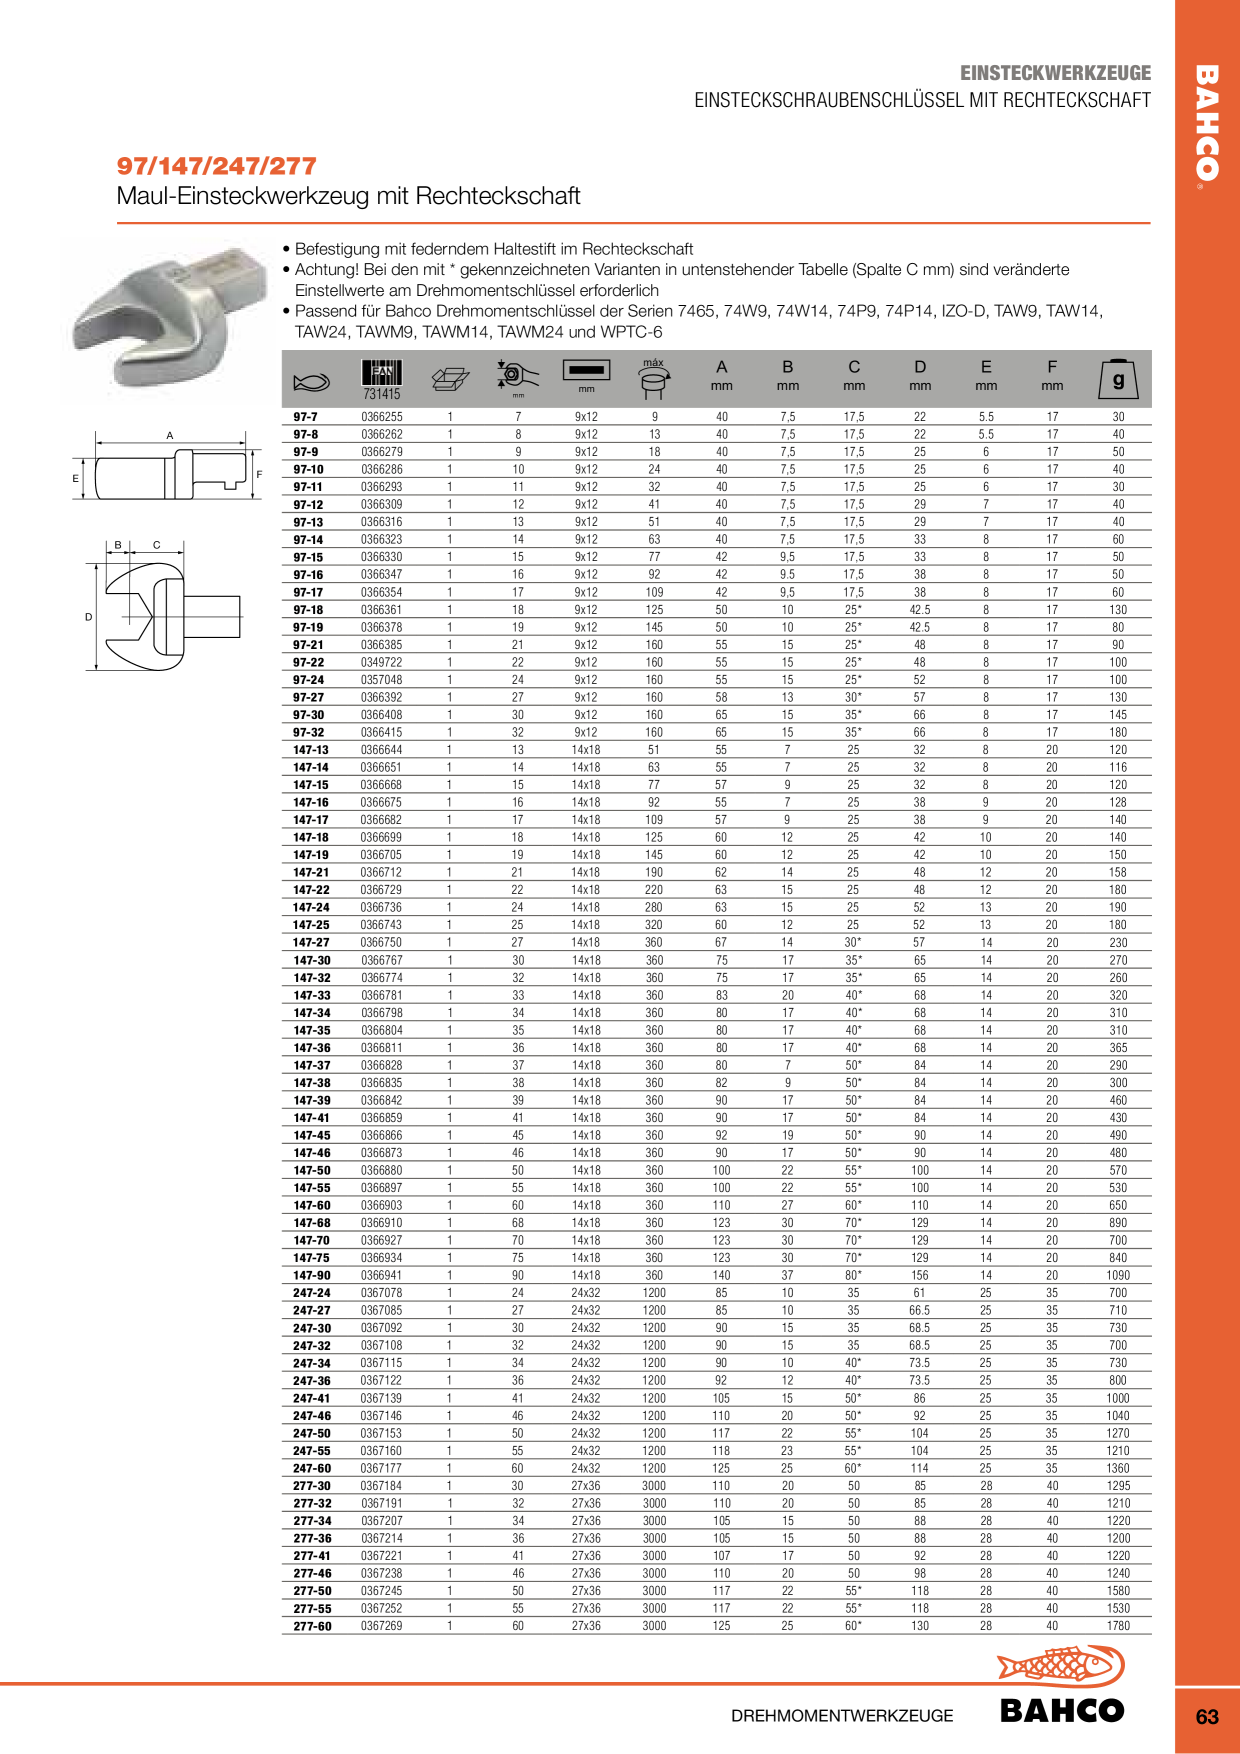Select row 247-24 product code
1240x1754 pixels.
312,1293
